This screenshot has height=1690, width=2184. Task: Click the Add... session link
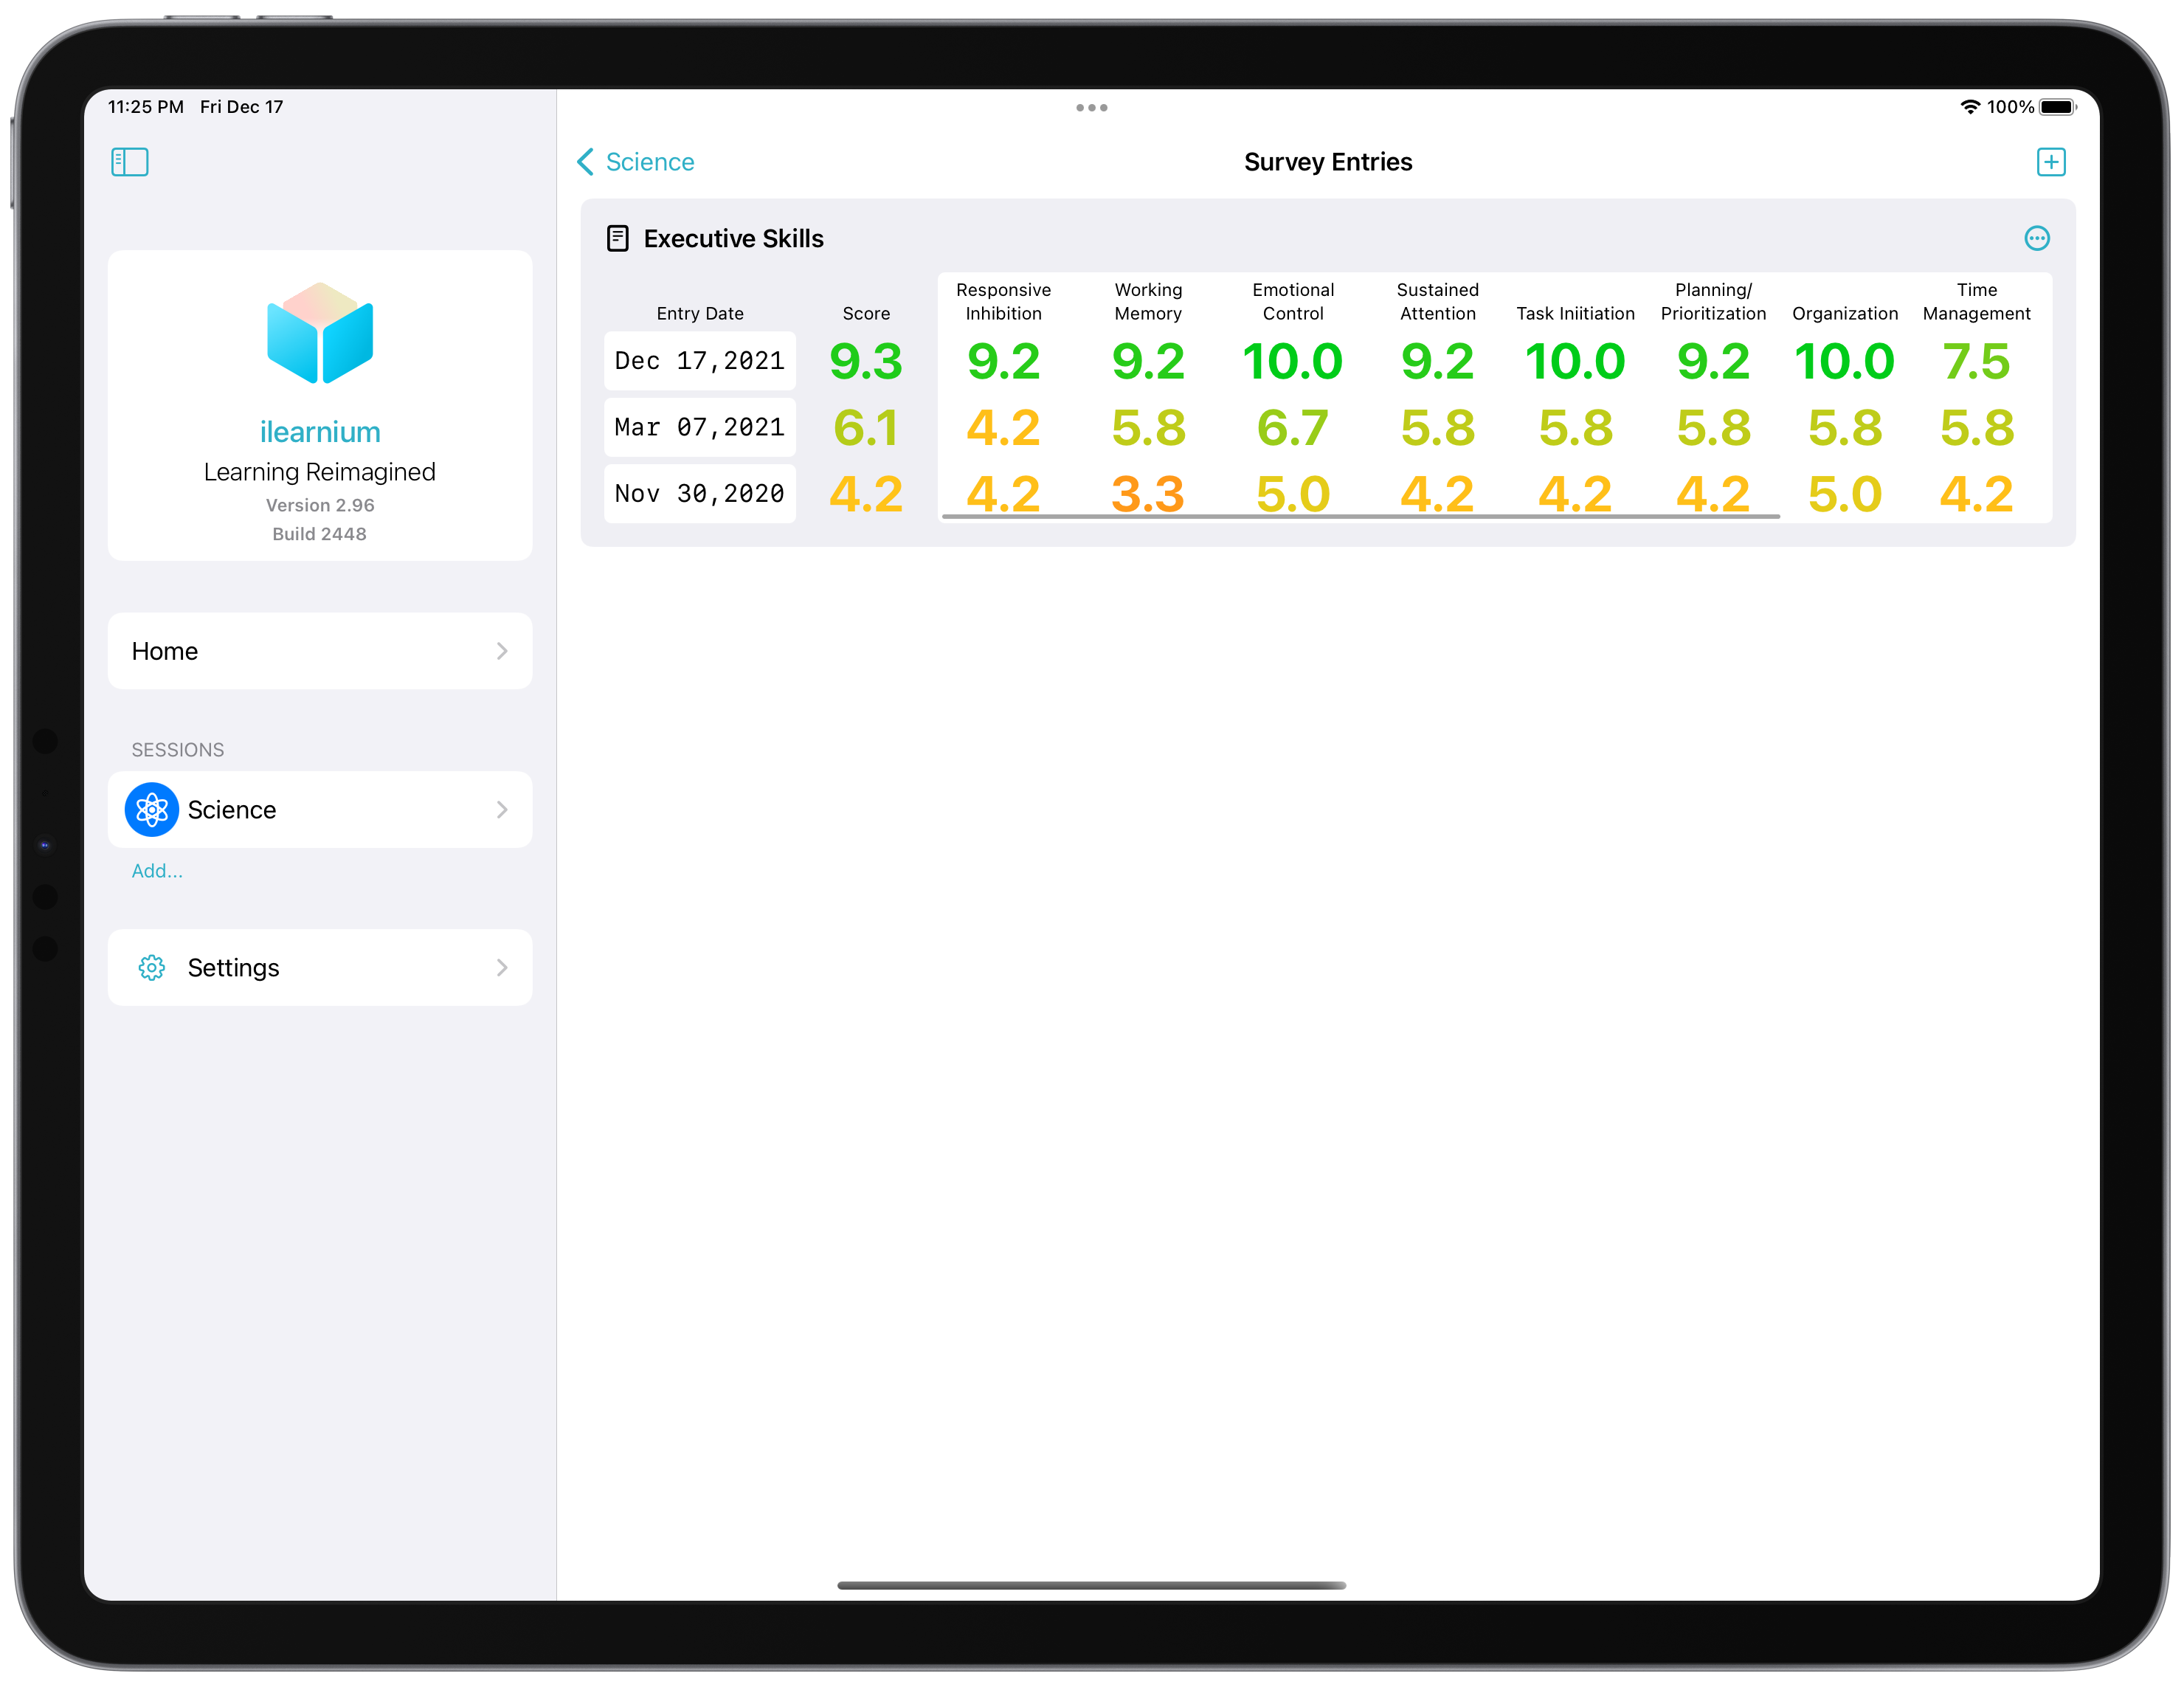[x=157, y=871]
